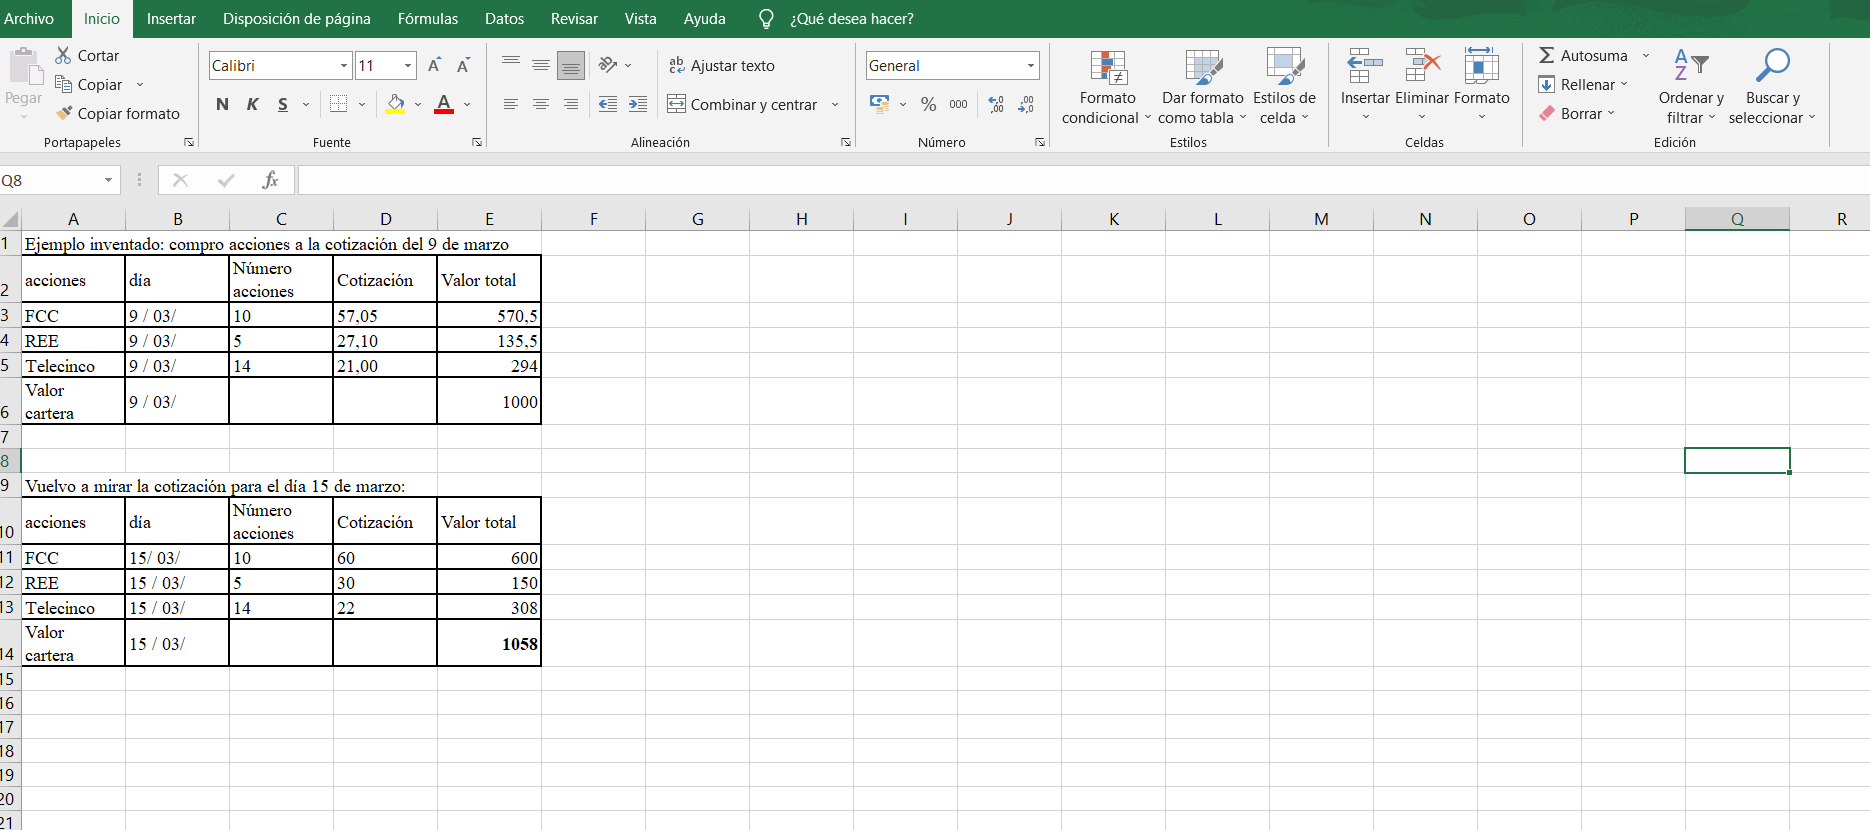Expand the Autosuma dropdown arrow

pyautogui.click(x=1646, y=55)
